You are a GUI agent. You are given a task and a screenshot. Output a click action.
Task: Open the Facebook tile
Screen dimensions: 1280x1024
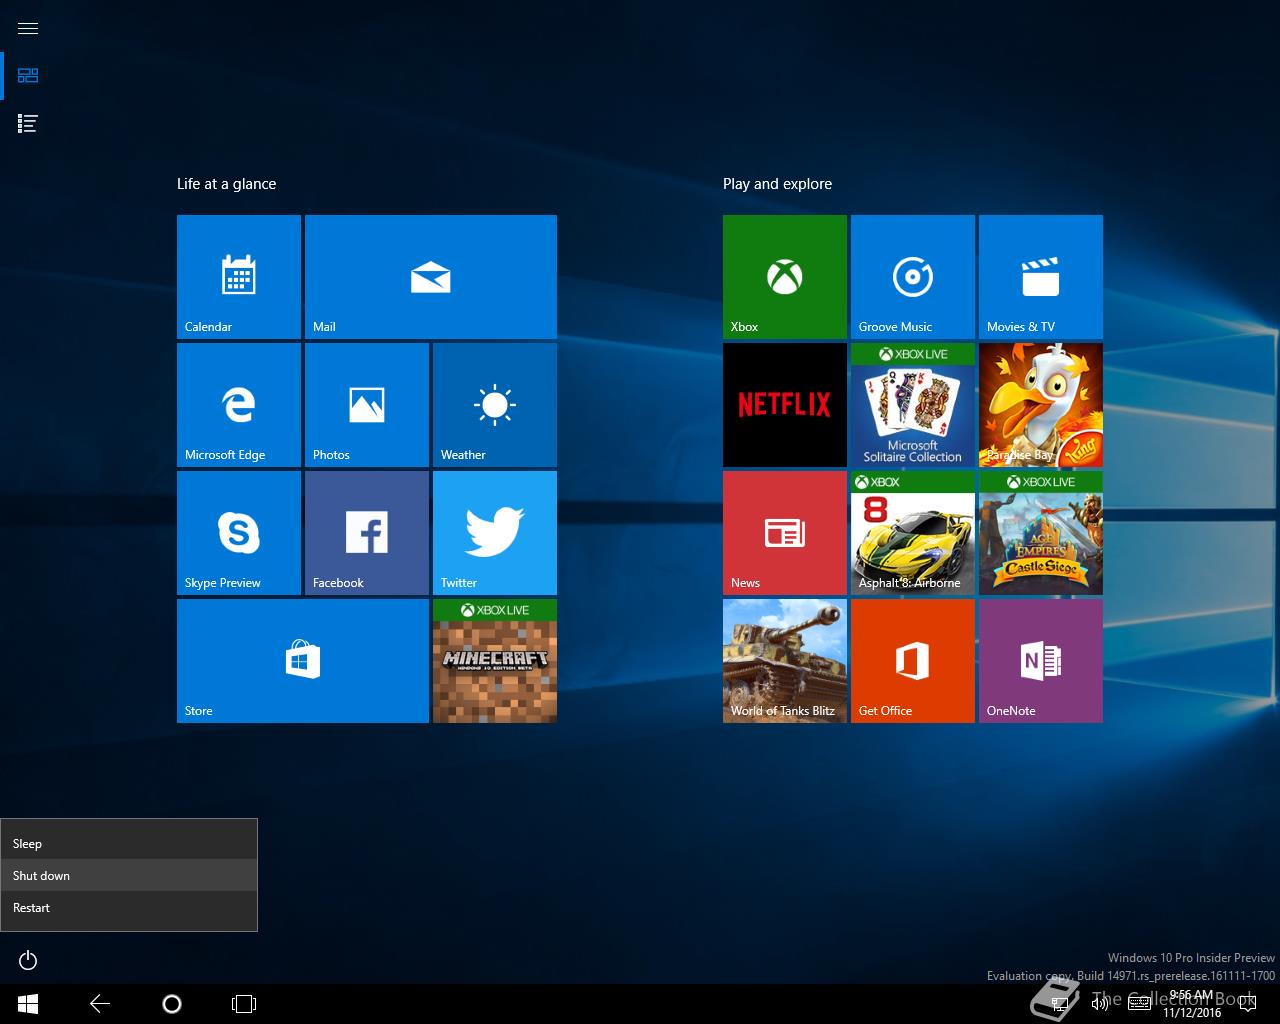[367, 533]
